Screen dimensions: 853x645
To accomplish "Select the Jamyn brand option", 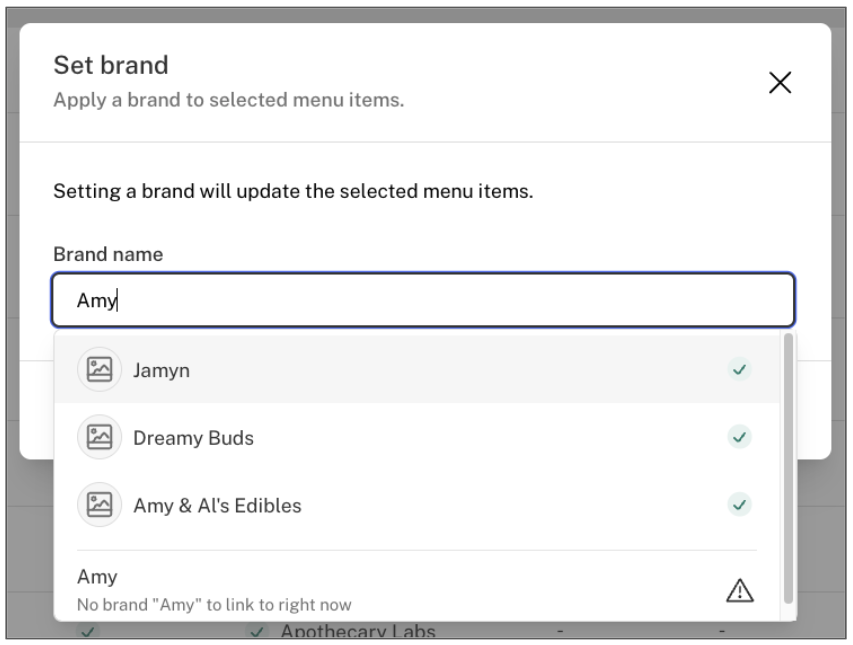I will pos(417,370).
